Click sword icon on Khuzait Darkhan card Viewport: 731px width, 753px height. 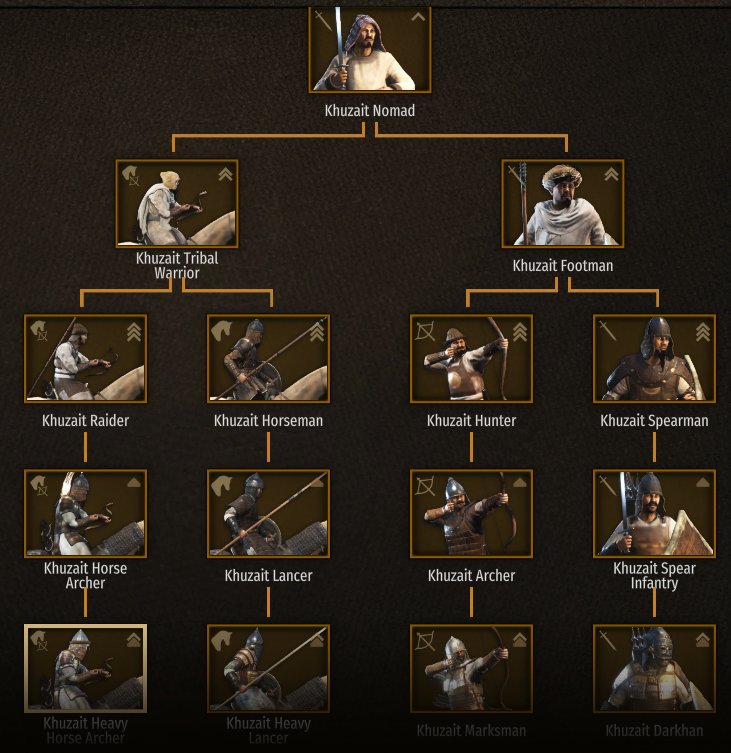(608, 641)
